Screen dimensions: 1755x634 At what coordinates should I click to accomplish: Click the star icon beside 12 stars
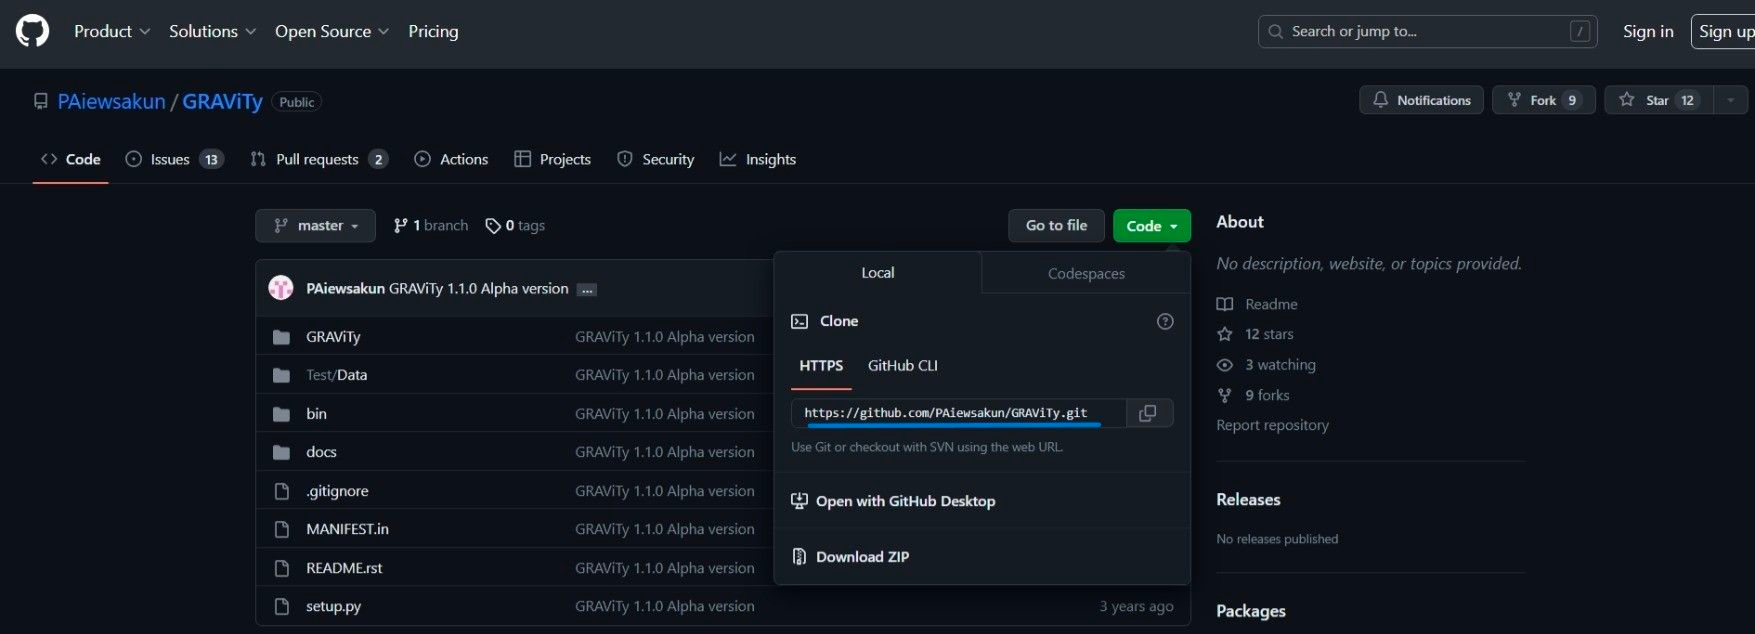coord(1225,334)
